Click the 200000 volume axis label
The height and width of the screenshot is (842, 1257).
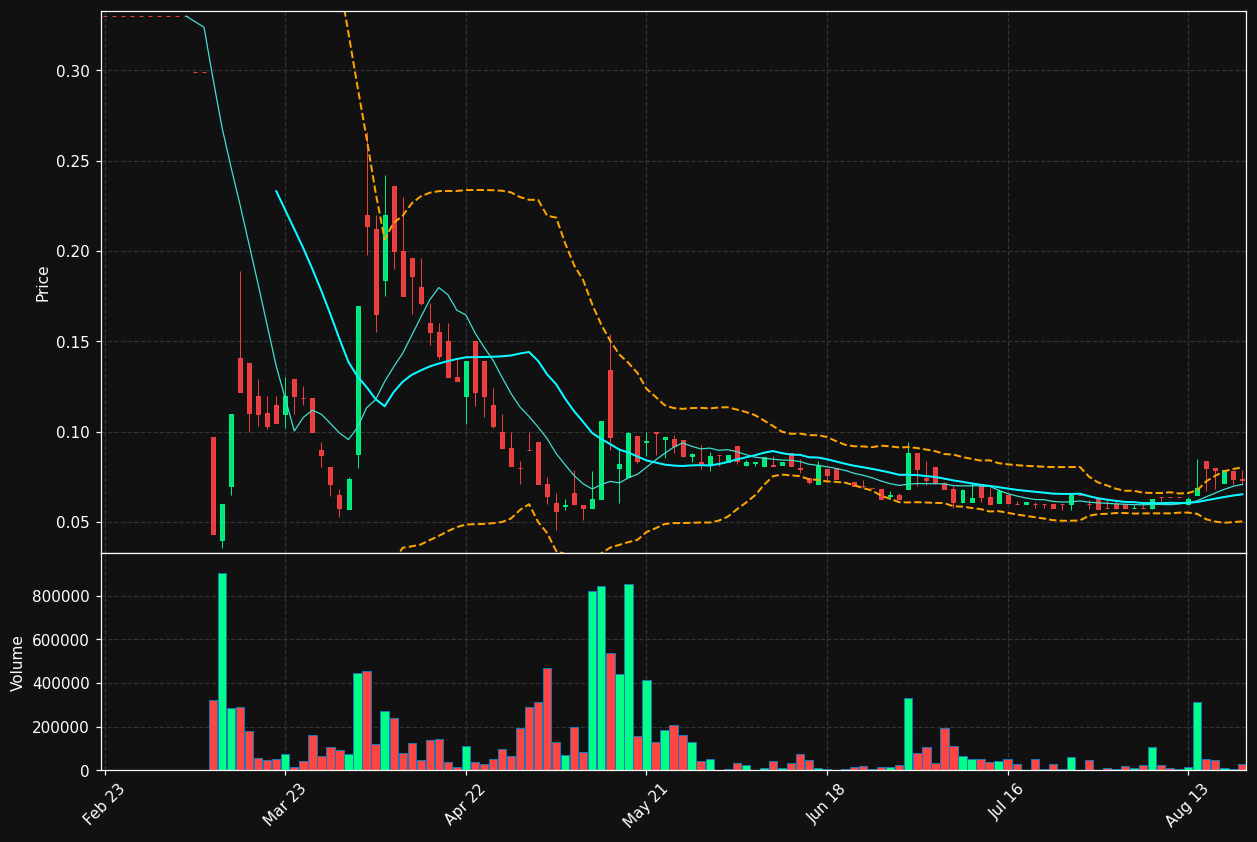62,728
